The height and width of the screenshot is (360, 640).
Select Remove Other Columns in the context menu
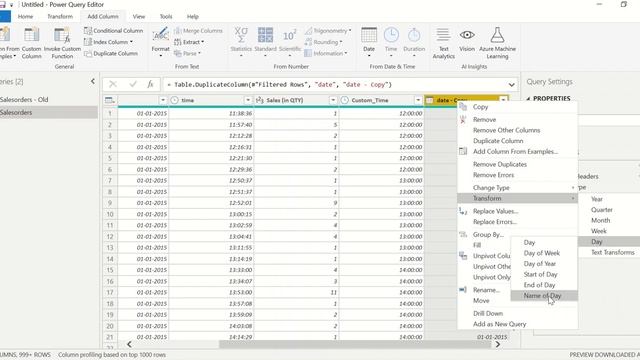click(x=518, y=130)
